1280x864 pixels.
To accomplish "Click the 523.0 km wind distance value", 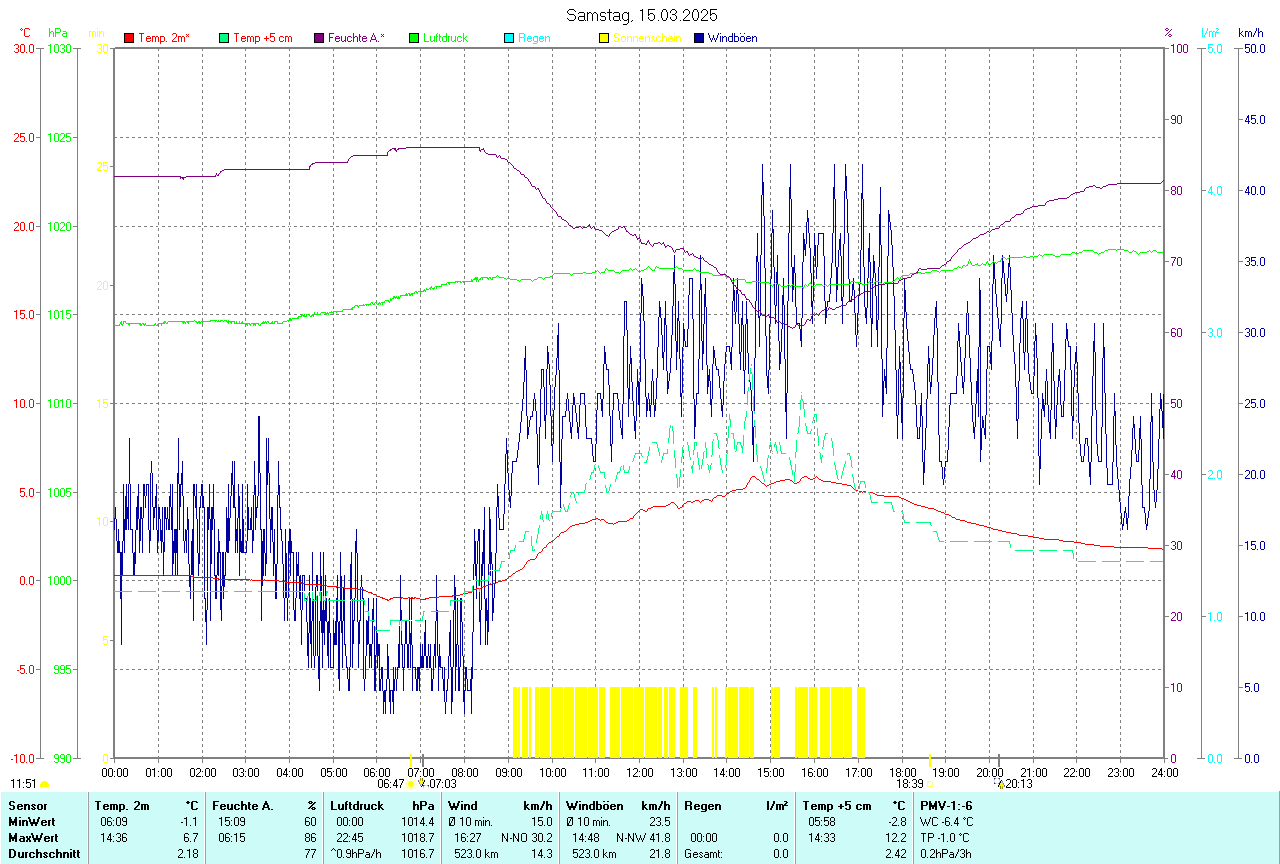I will (475, 854).
